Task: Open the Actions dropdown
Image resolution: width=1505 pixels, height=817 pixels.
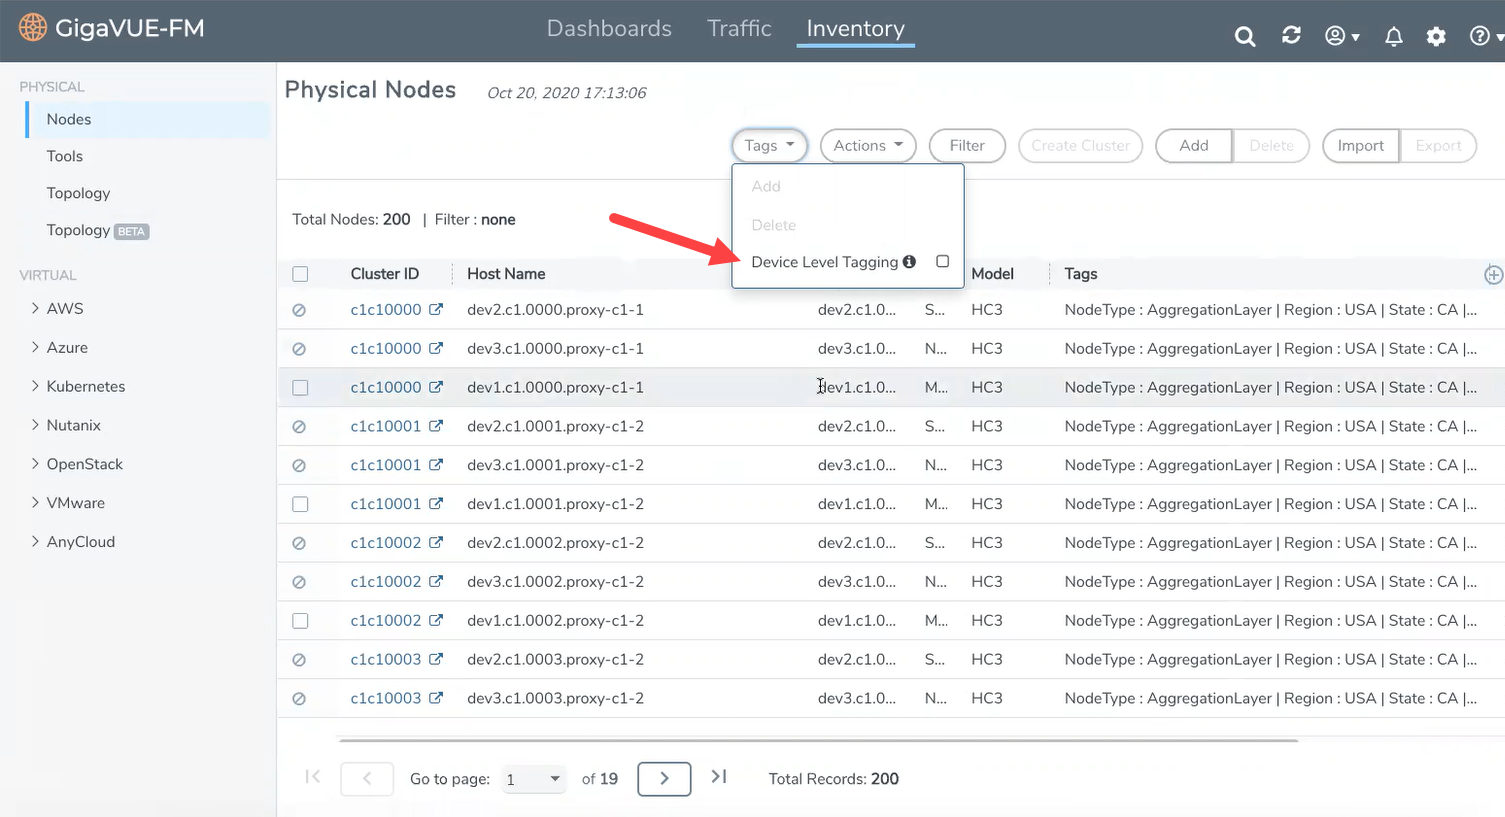Action: (868, 146)
